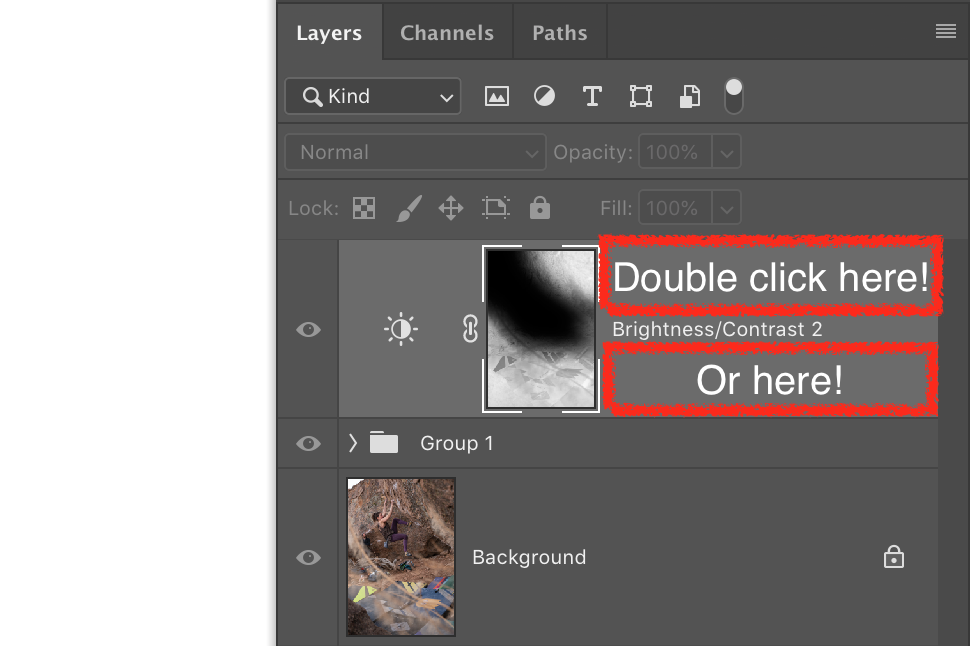Image resolution: width=970 pixels, height=646 pixels.
Task: Click the mask link chain icon
Action: [470, 329]
